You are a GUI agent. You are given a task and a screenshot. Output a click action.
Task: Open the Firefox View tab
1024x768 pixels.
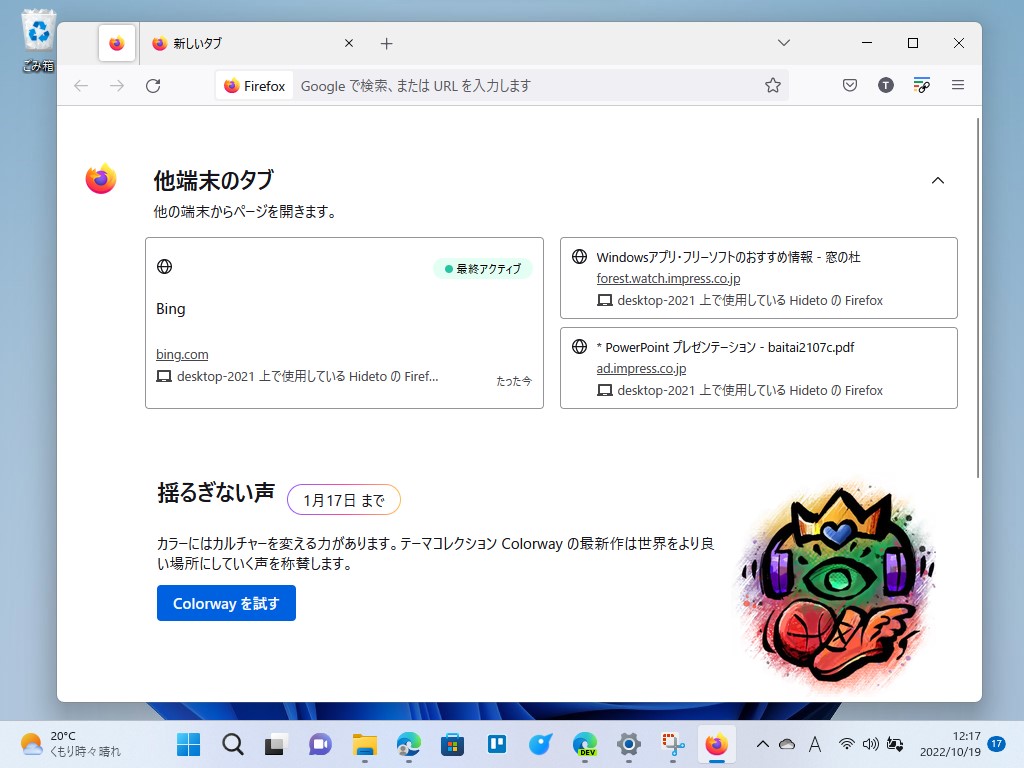point(116,43)
